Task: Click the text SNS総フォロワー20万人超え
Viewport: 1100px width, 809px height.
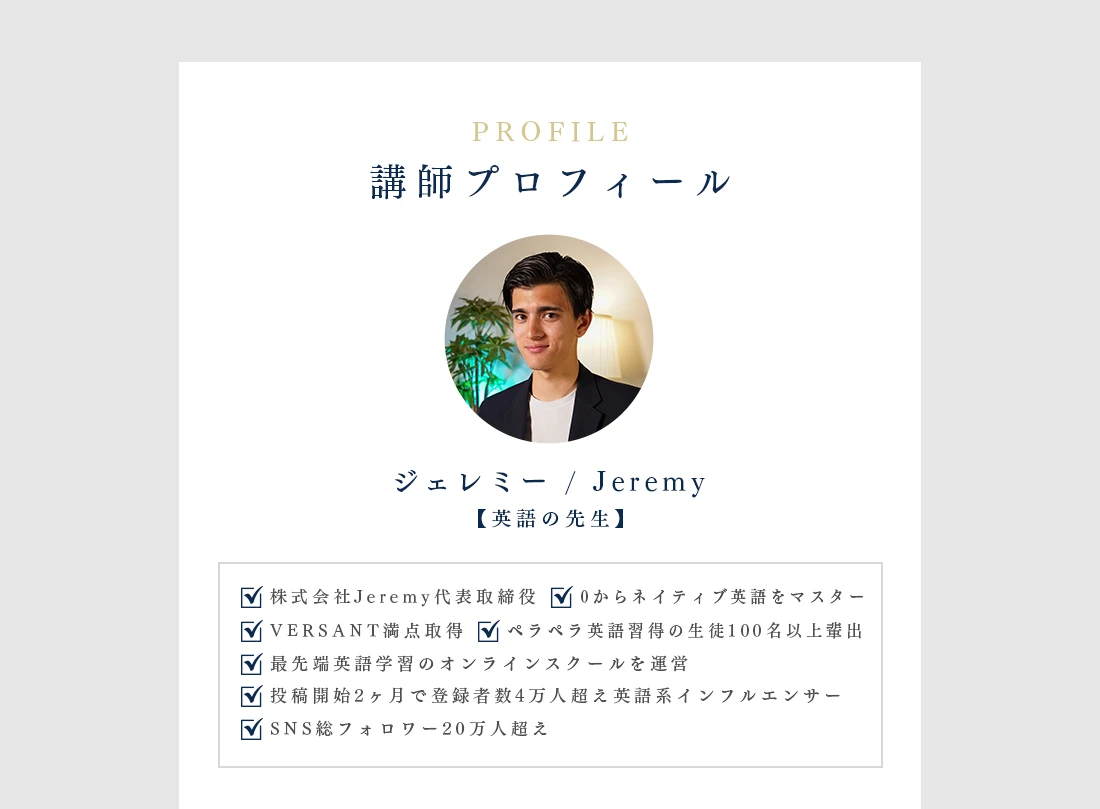Action: (x=408, y=729)
